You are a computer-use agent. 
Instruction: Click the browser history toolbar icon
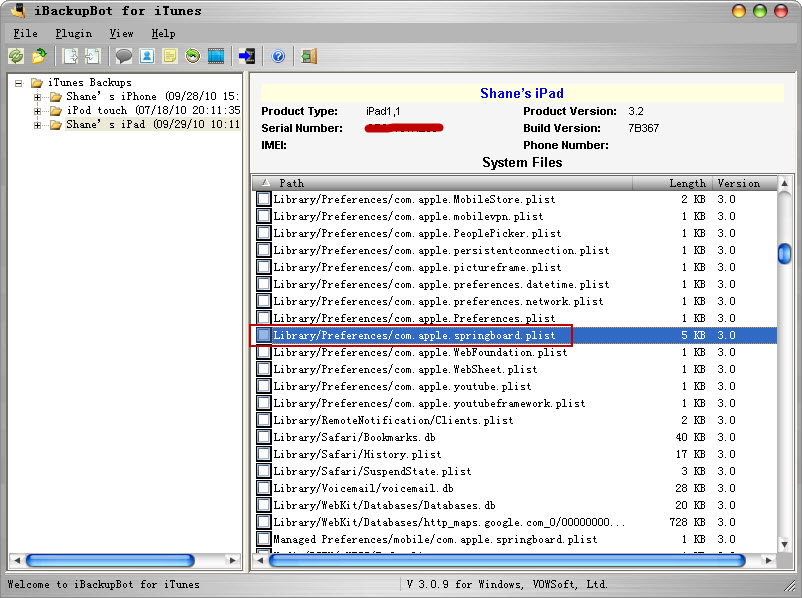coord(193,56)
